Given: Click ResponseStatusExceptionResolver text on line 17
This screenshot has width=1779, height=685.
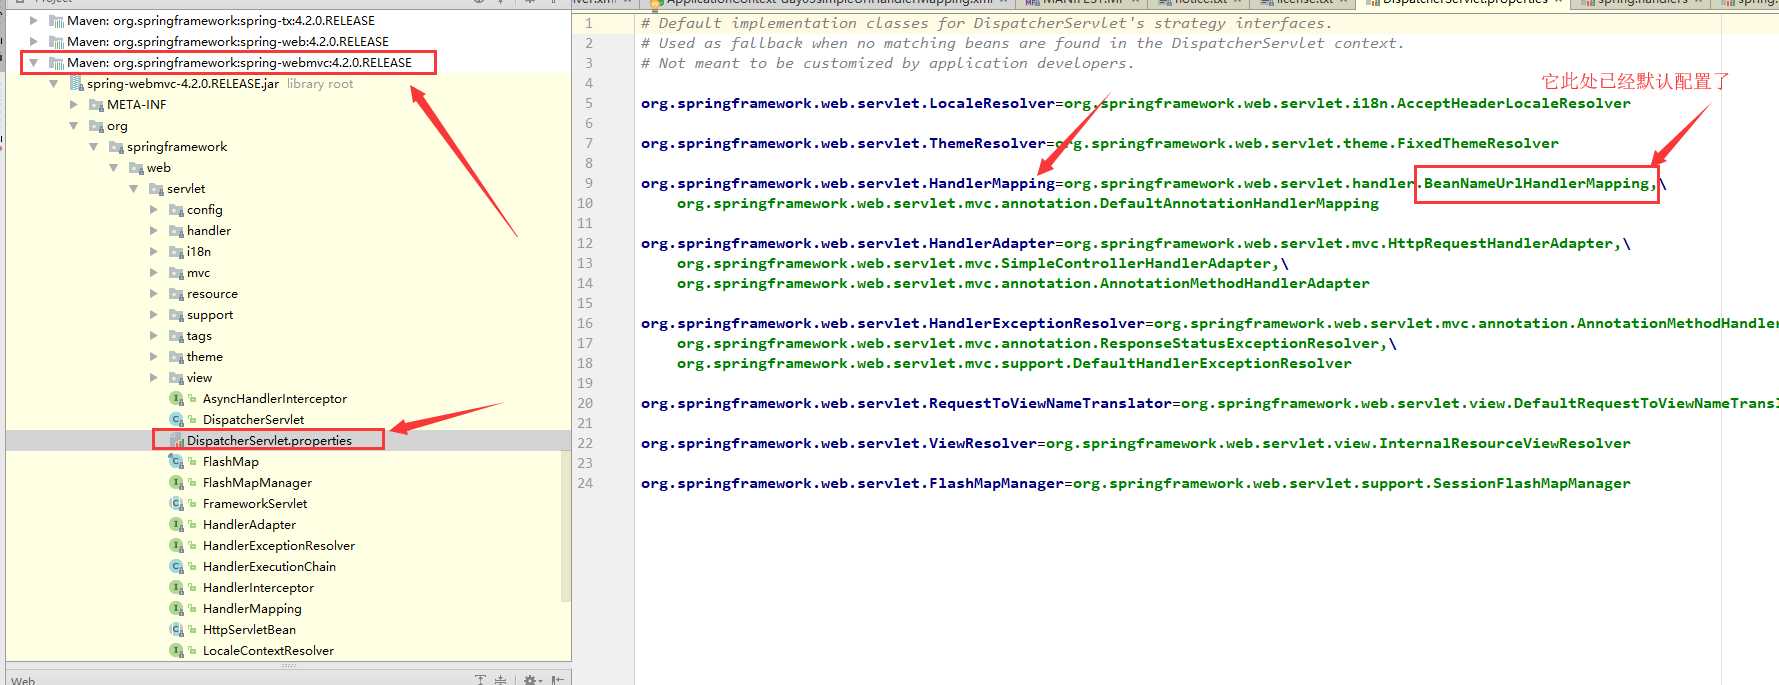Looking at the screenshot, I should [x=1239, y=343].
